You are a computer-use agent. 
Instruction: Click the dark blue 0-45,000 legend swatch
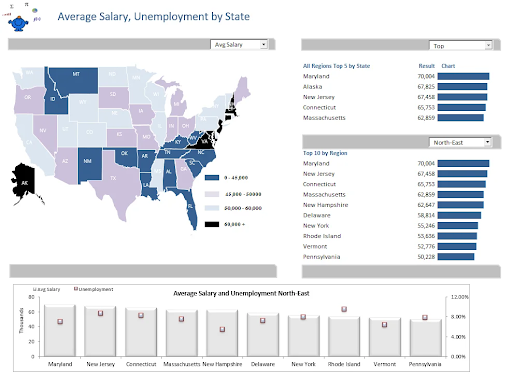pos(212,177)
